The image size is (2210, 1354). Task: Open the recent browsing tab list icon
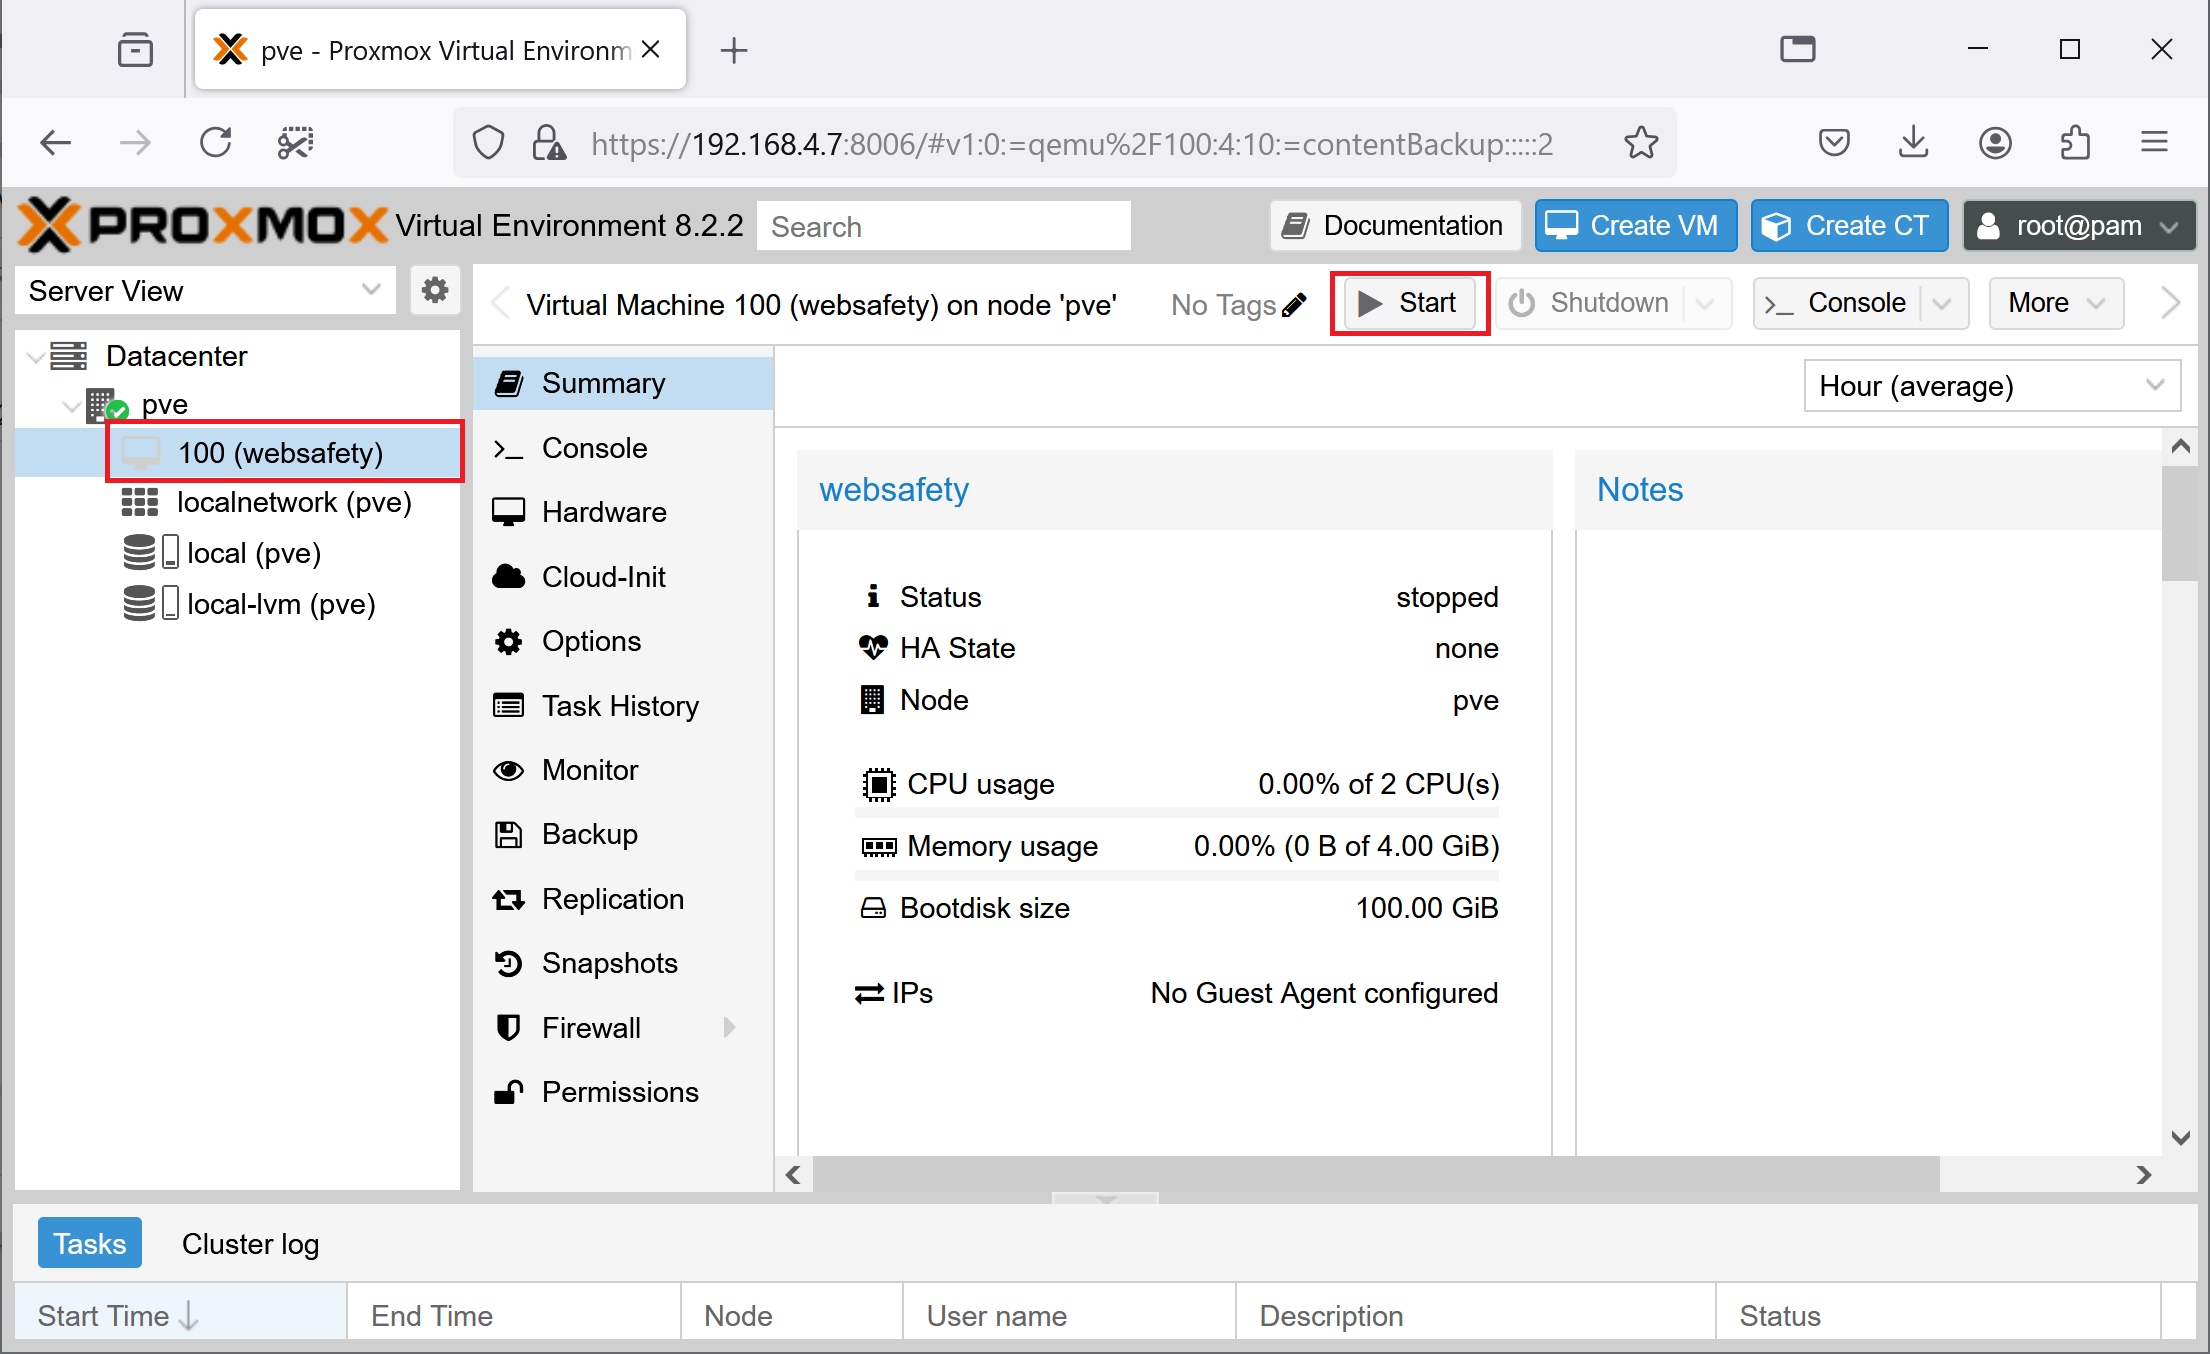[x=135, y=50]
